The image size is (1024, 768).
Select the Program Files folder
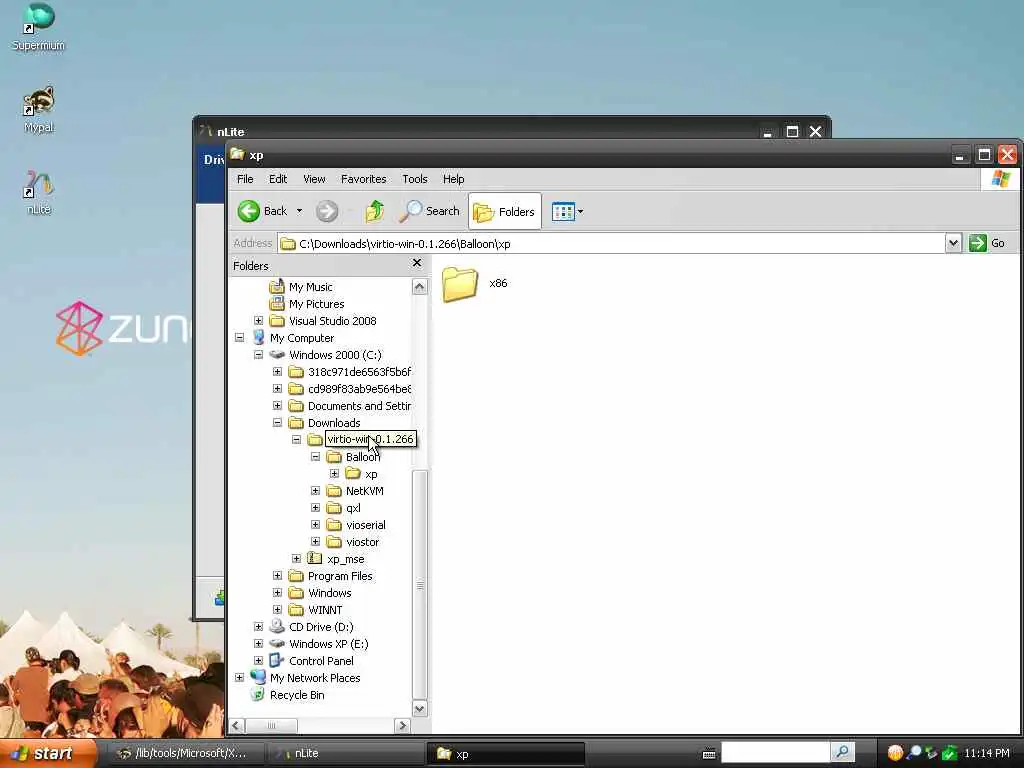(340, 576)
